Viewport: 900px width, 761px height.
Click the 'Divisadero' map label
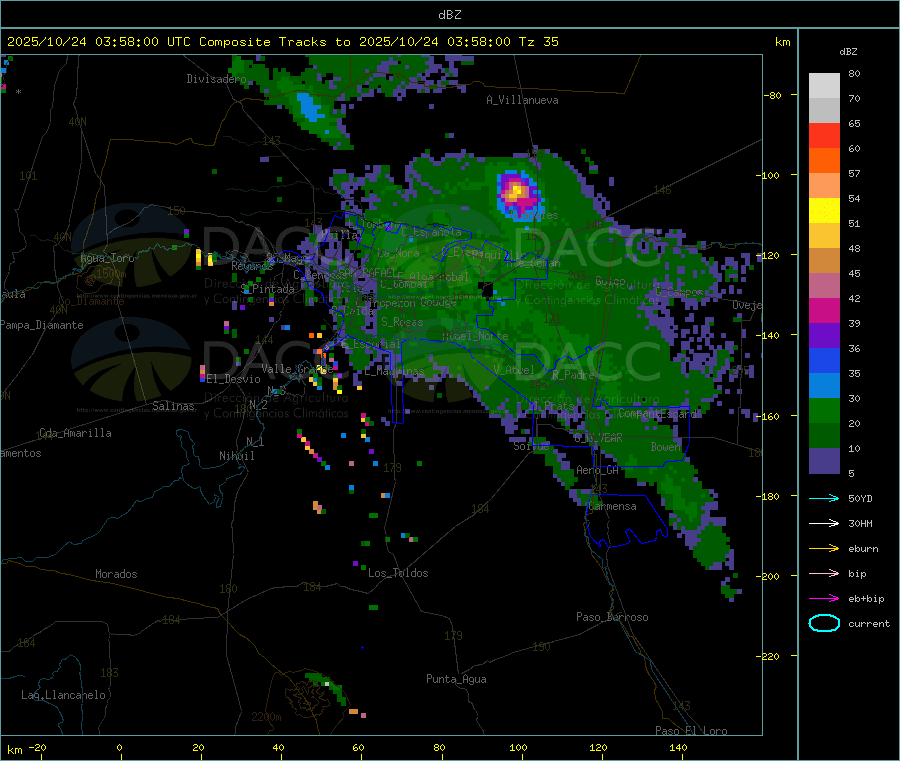216,79
